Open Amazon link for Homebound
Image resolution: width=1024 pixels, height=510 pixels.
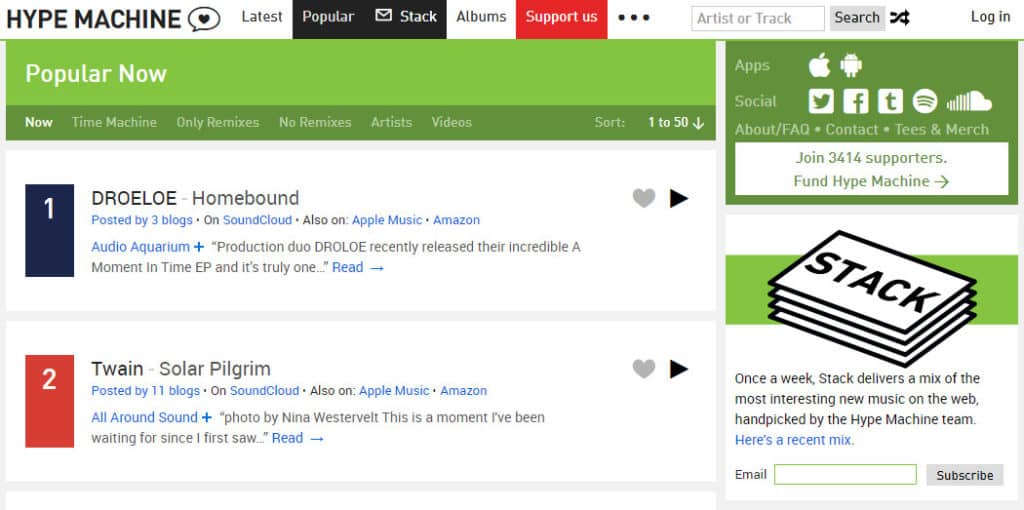456,220
